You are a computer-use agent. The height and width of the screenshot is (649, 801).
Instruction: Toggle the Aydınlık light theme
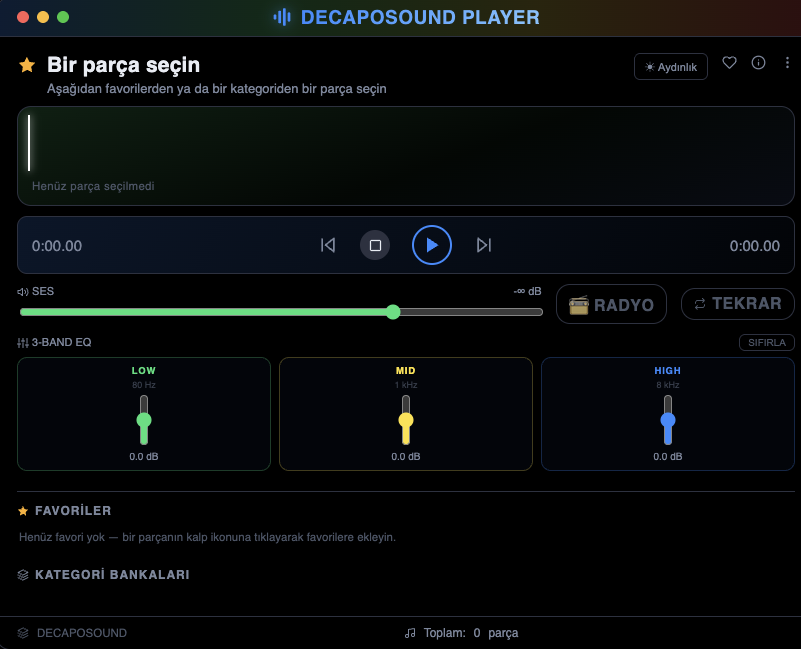click(x=671, y=67)
